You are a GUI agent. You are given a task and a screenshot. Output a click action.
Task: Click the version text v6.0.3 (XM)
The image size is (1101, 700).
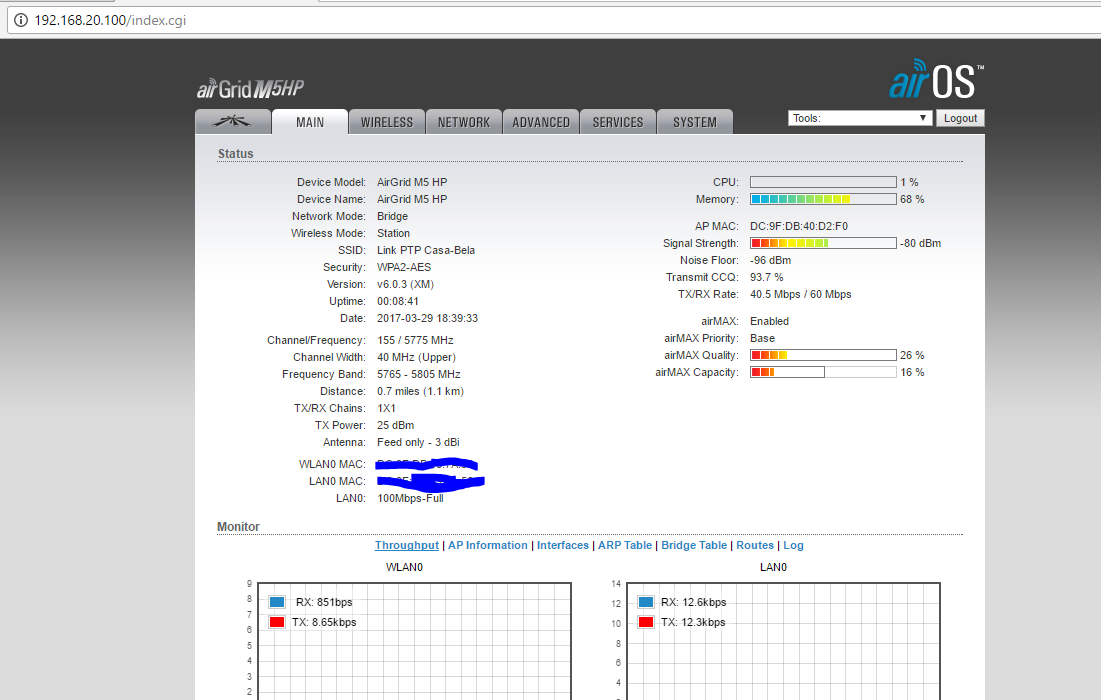click(405, 284)
